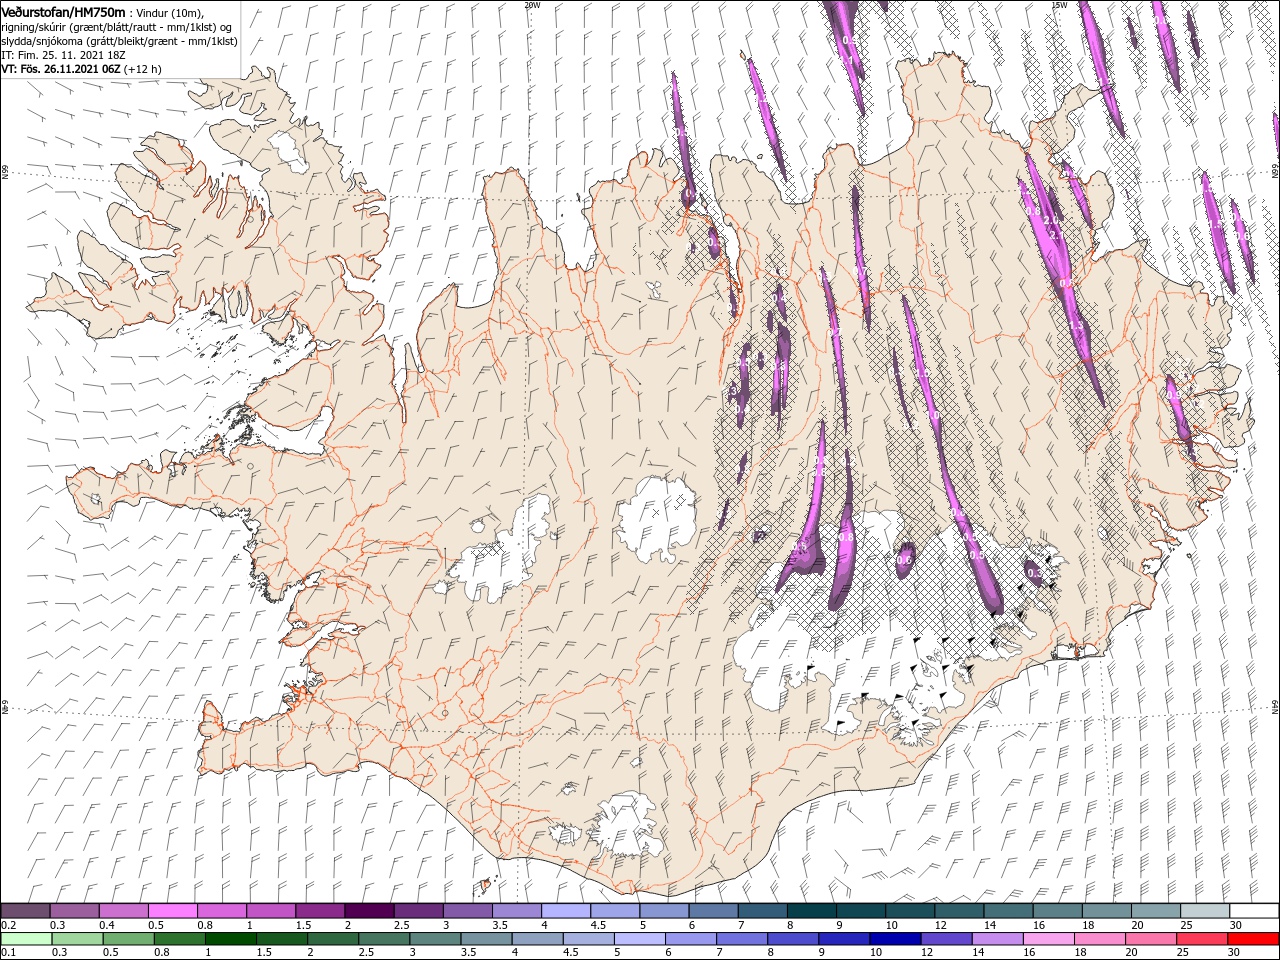The image size is (1280, 960).
Task: Select top legend swatch between 18 and 20
Action: (1107, 911)
